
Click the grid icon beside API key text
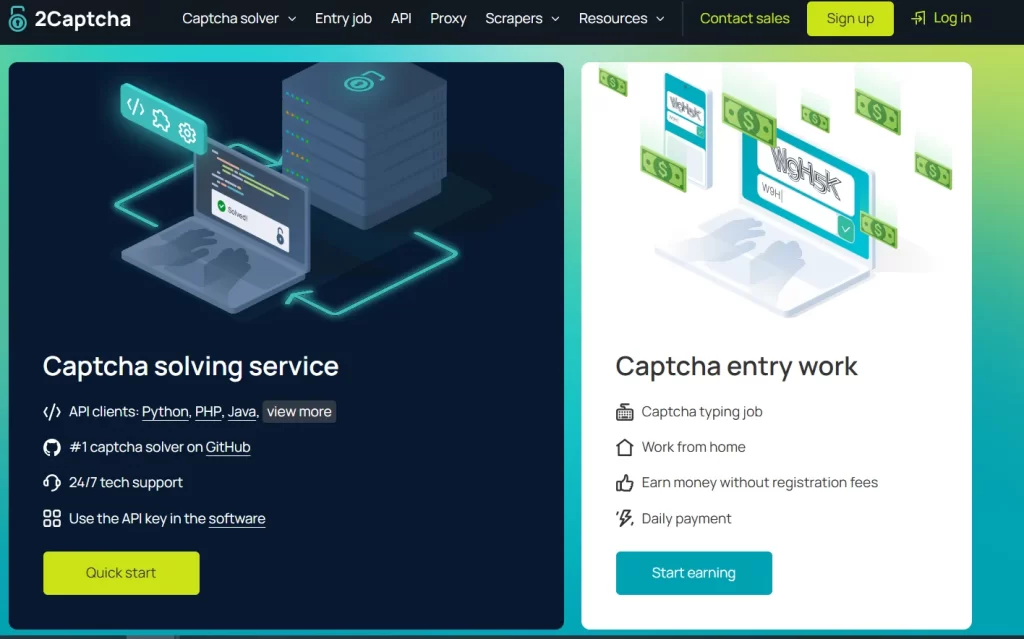[52, 518]
